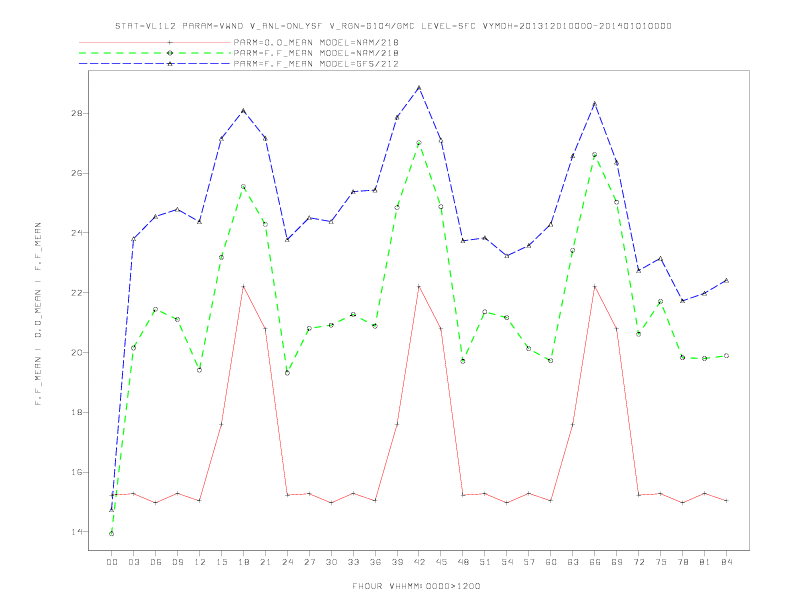Click y-axis tick label 24
The width and height of the screenshot is (792, 612).
click(77, 233)
